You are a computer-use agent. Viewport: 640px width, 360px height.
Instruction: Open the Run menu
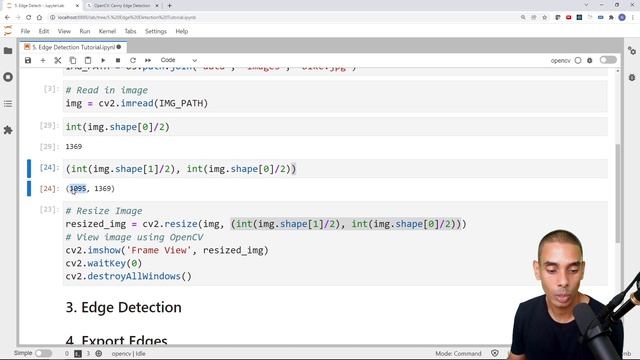(84, 31)
